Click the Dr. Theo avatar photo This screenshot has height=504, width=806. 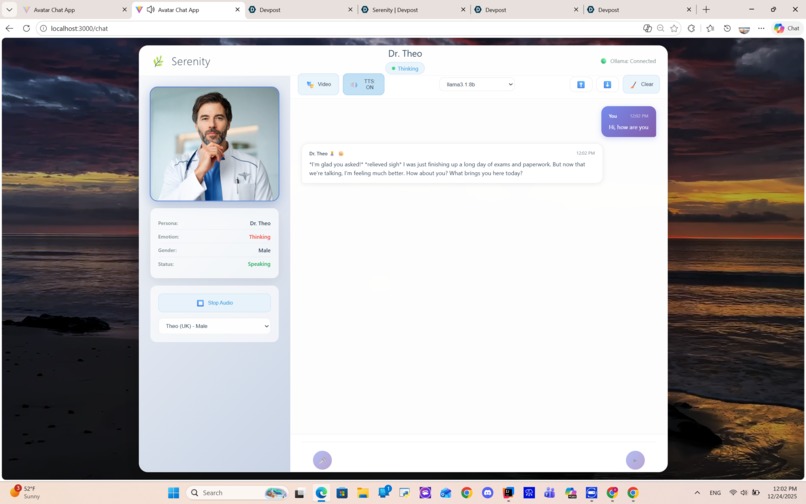[x=214, y=143]
